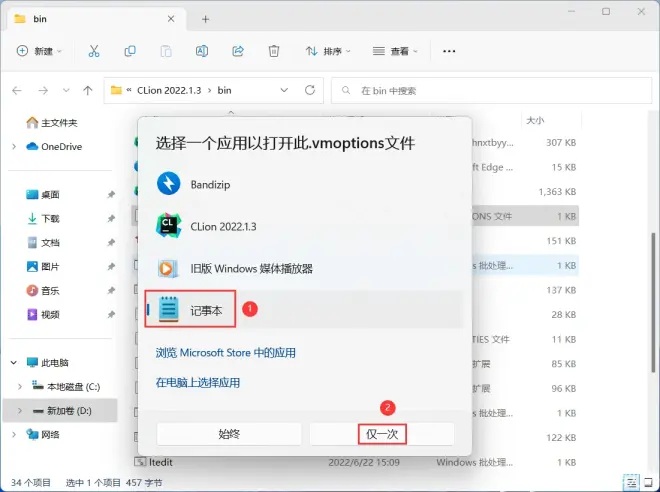Switch to large thumbnails view icon
This screenshot has height=492, width=660.
(x=649, y=483)
